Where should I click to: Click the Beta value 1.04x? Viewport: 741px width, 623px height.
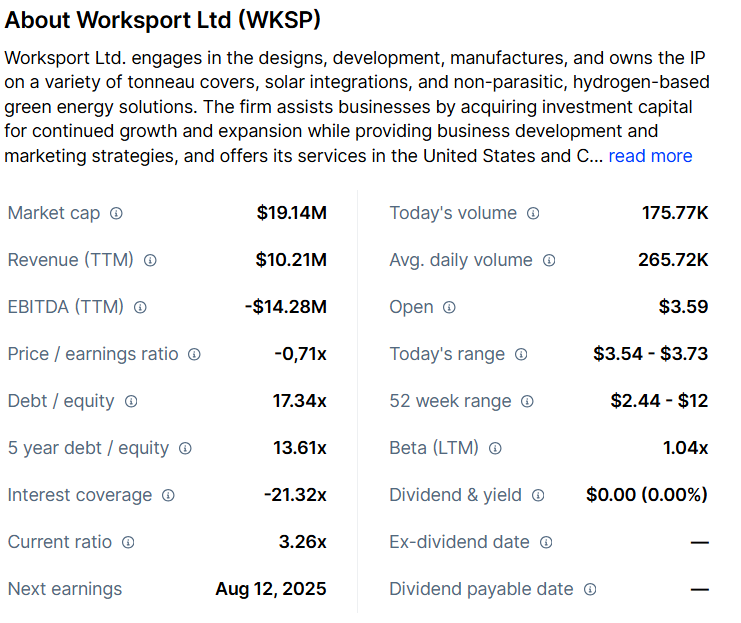click(685, 448)
